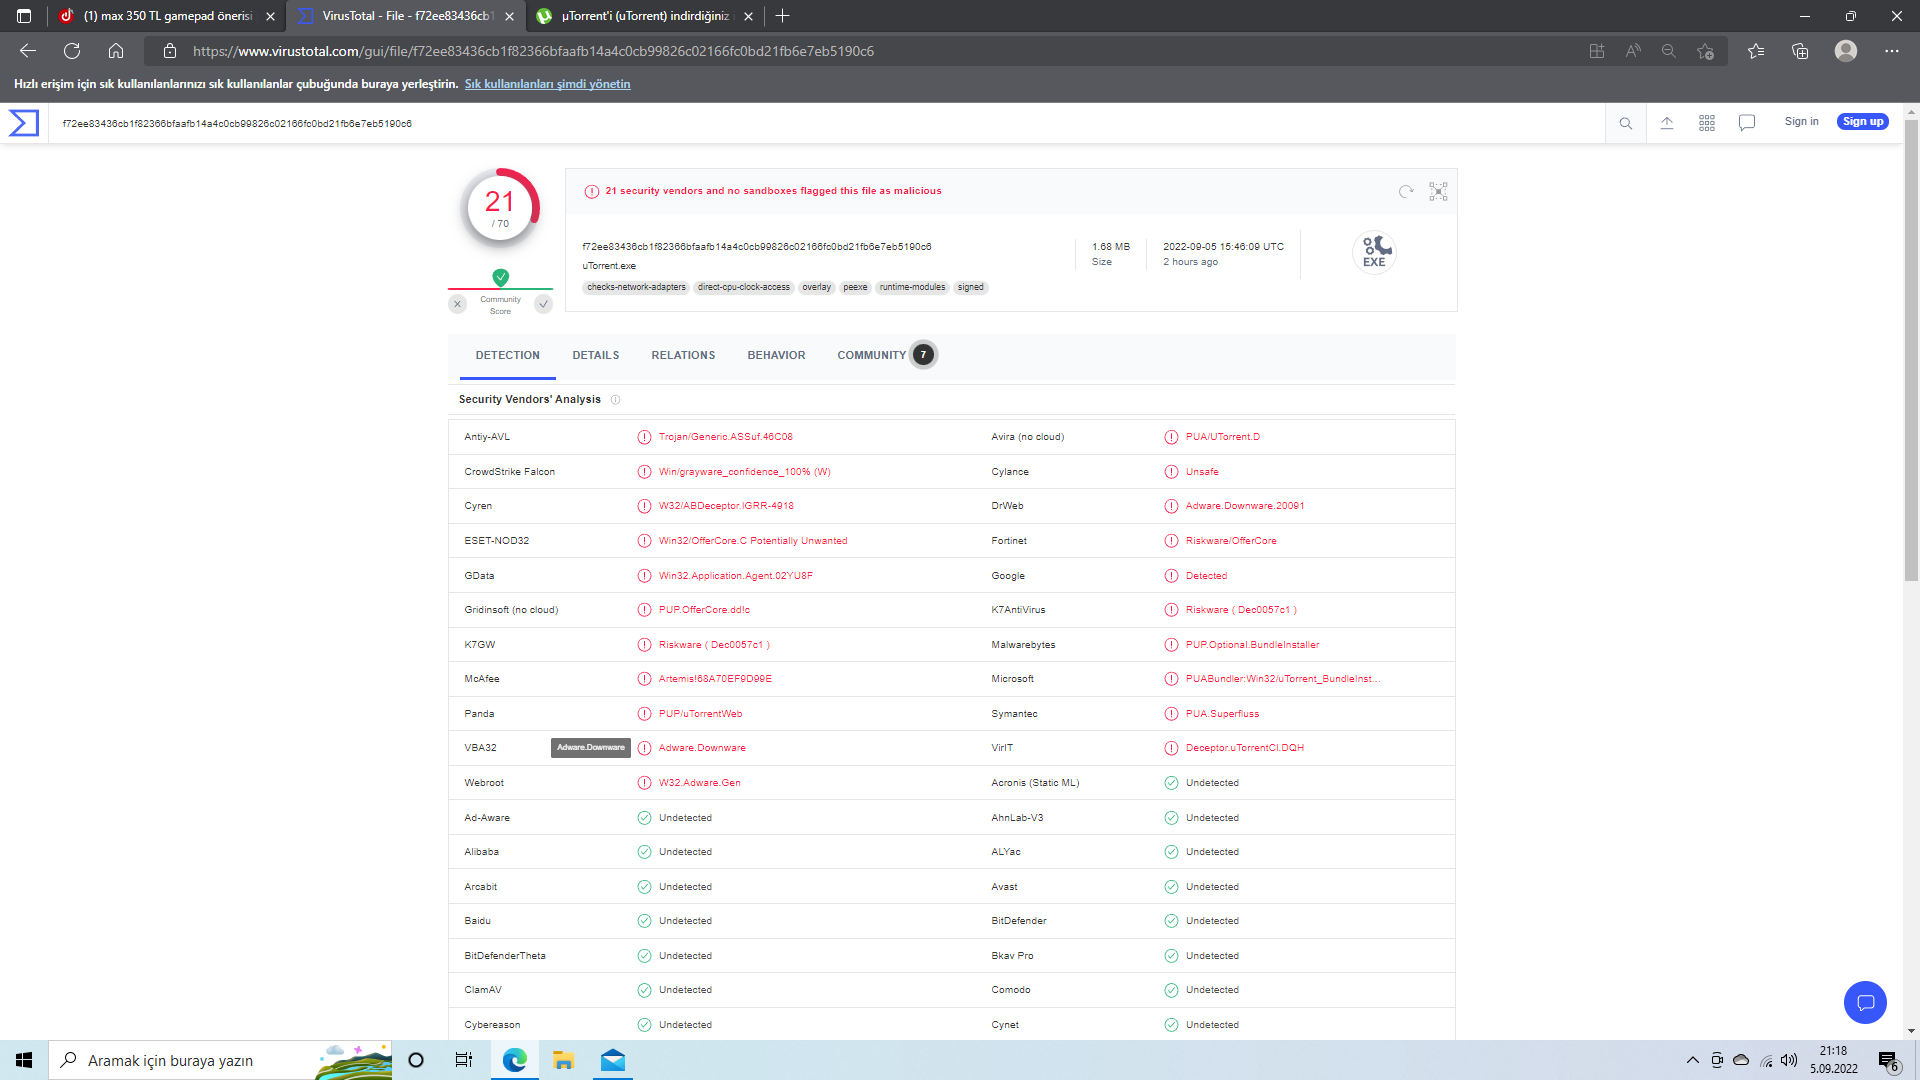1920x1080 pixels.
Task: Add page to favorites star icon
Action: tap(1705, 51)
